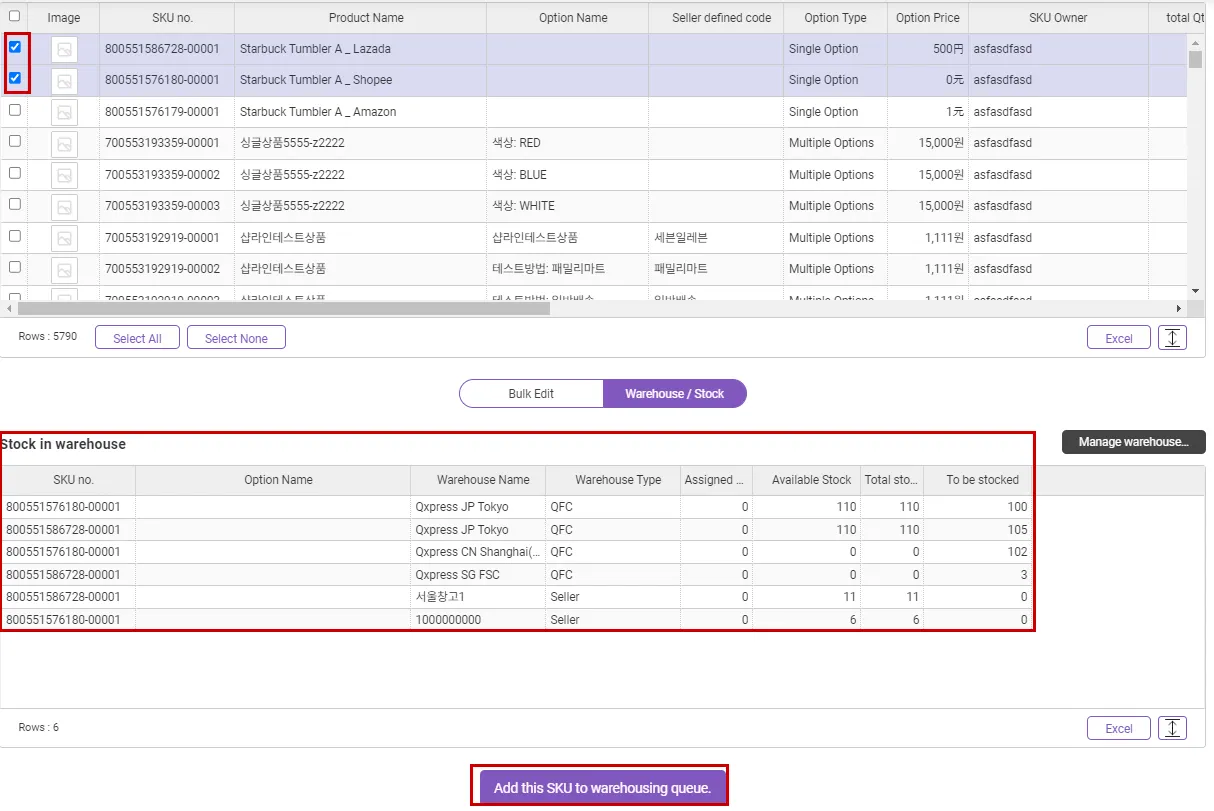Click expand-height icon beside top grid Excel button

[x=1172, y=338]
